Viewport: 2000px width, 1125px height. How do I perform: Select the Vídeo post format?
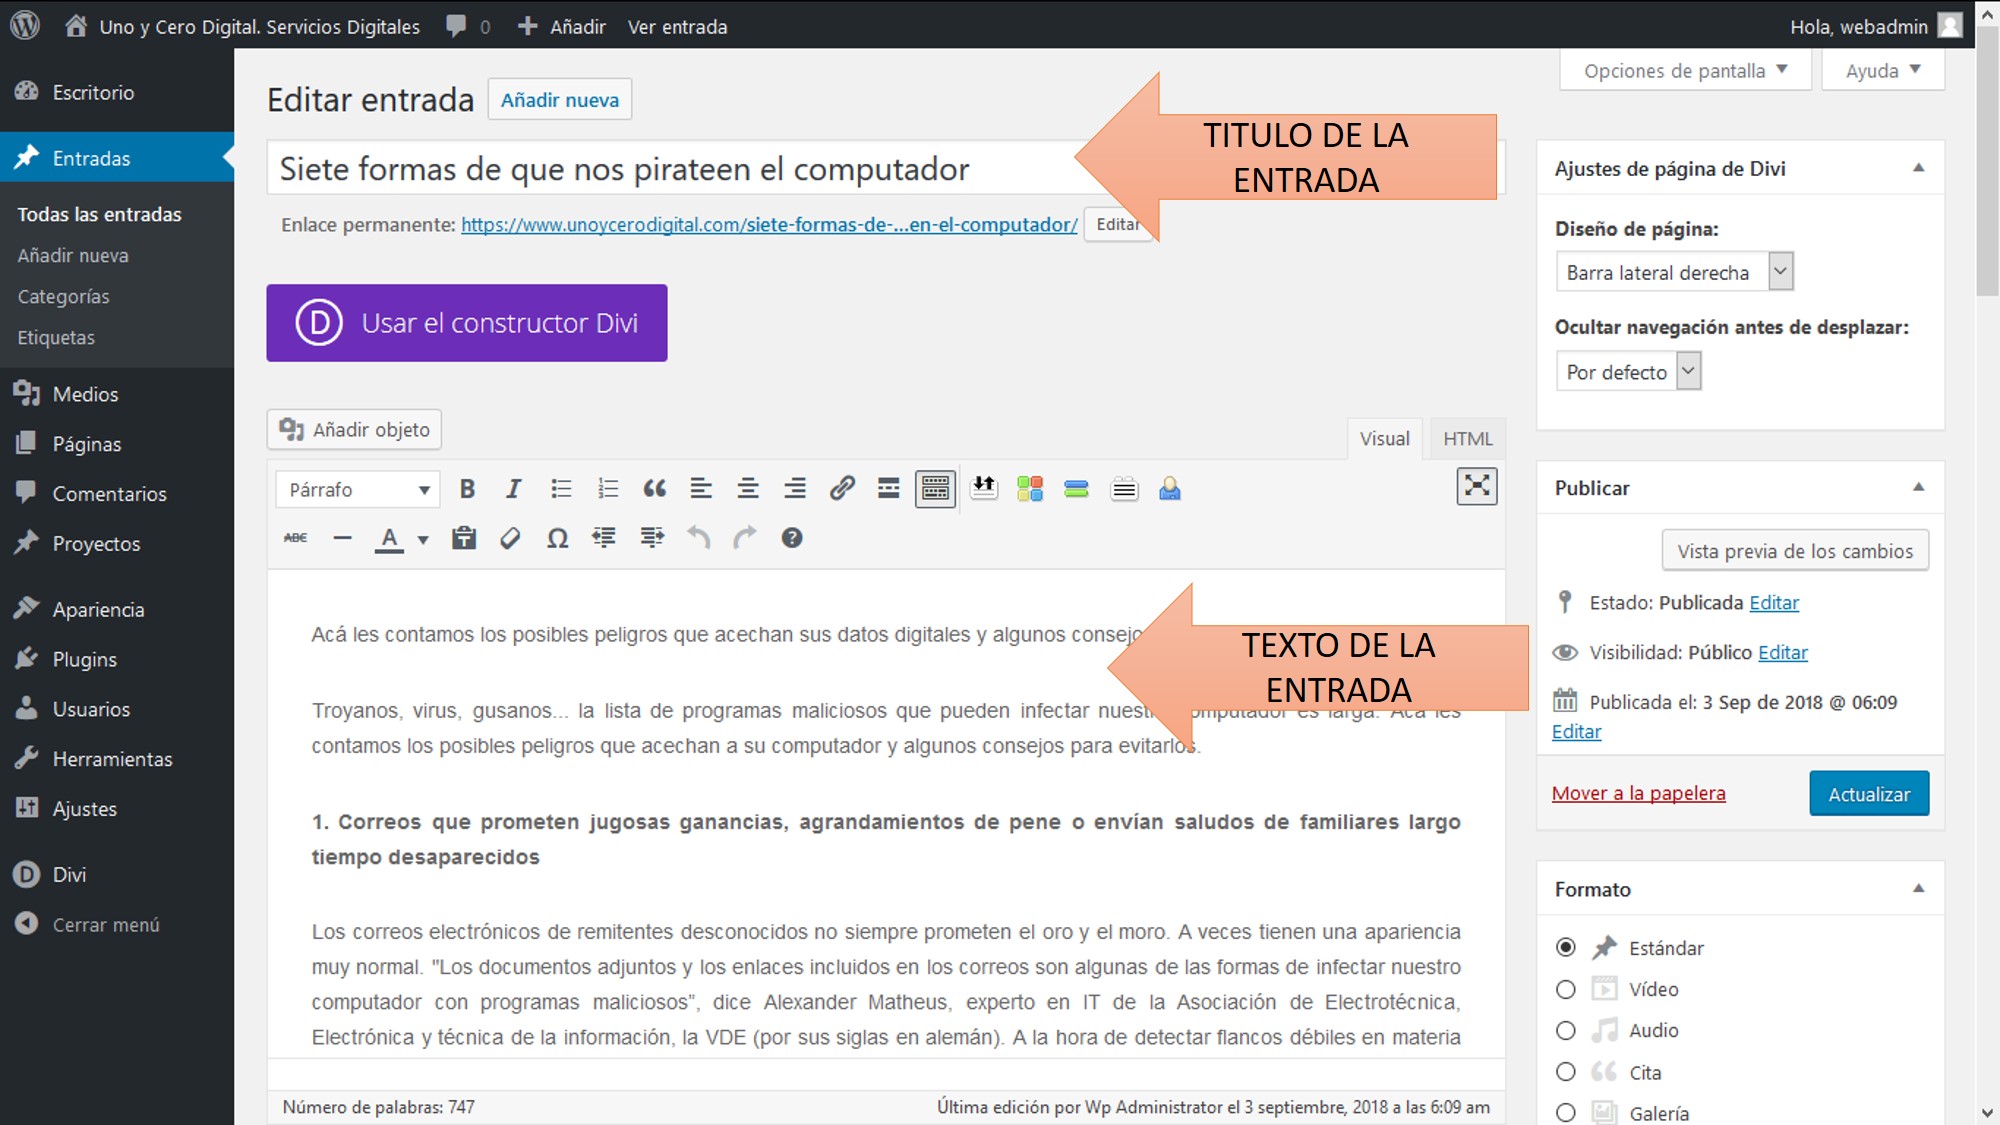pyautogui.click(x=1566, y=989)
